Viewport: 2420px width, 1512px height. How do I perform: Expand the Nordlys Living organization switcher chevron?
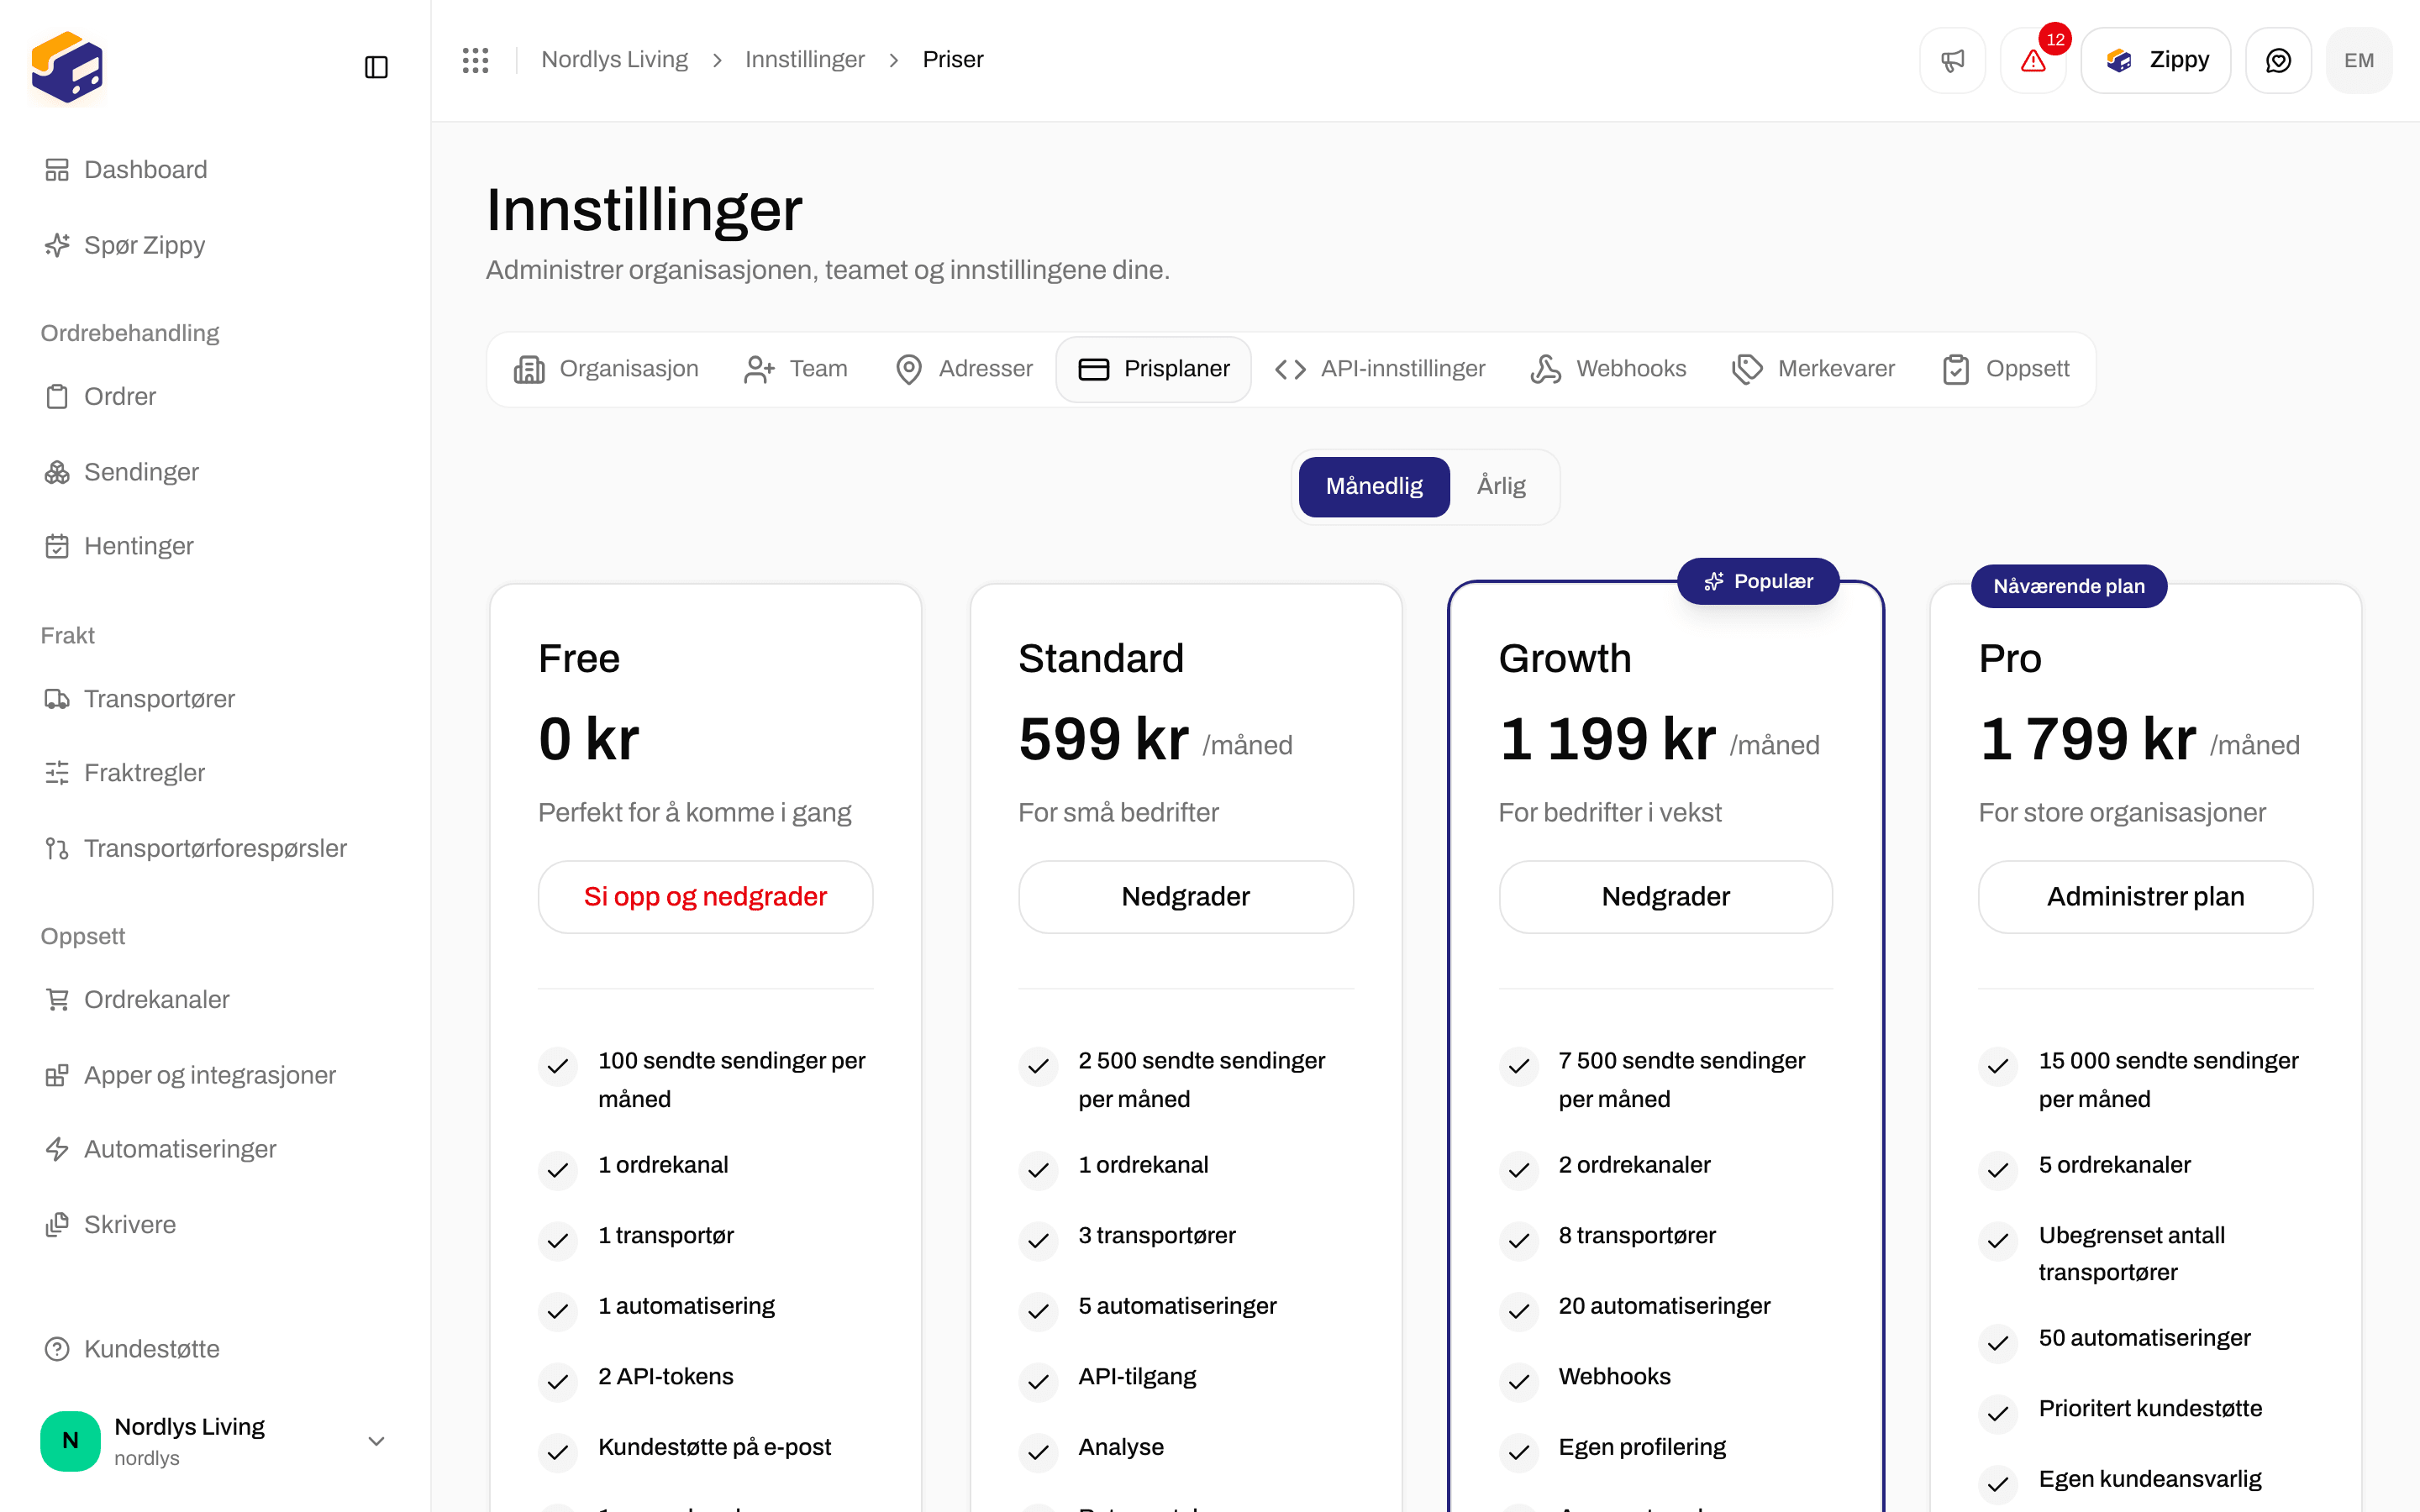(376, 1441)
